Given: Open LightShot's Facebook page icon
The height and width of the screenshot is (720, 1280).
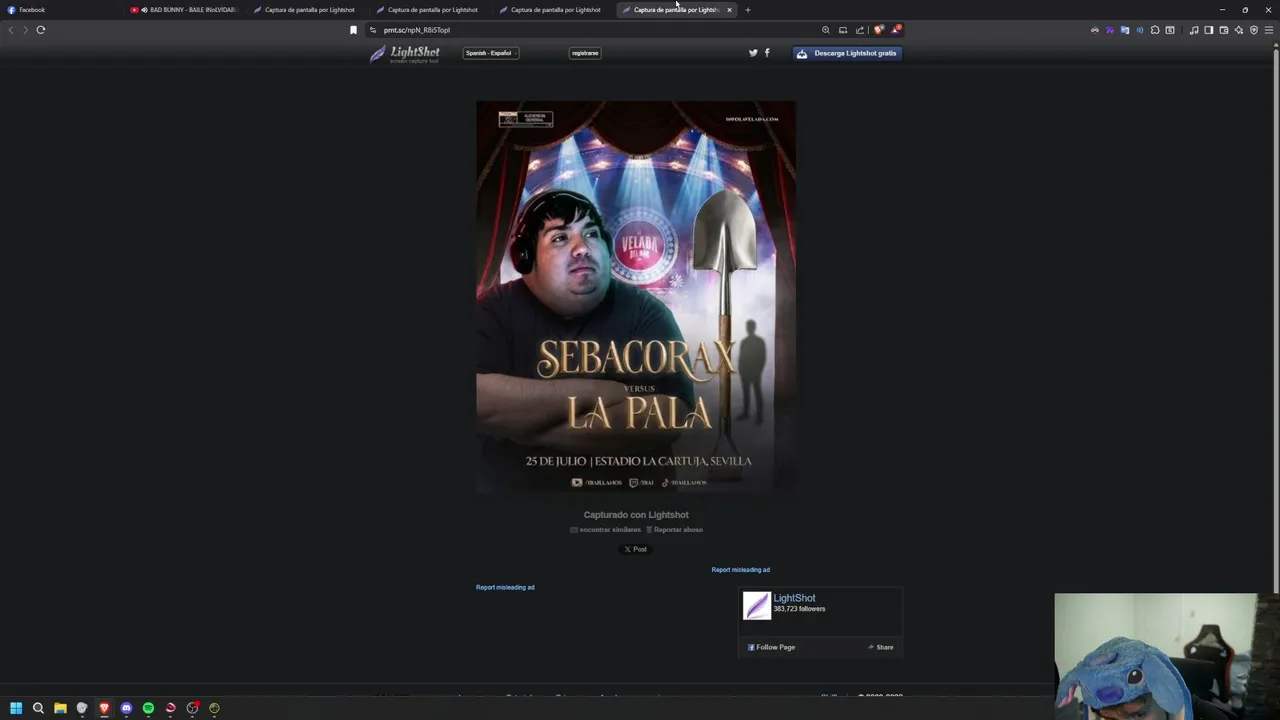Looking at the screenshot, I should pyautogui.click(x=767, y=53).
